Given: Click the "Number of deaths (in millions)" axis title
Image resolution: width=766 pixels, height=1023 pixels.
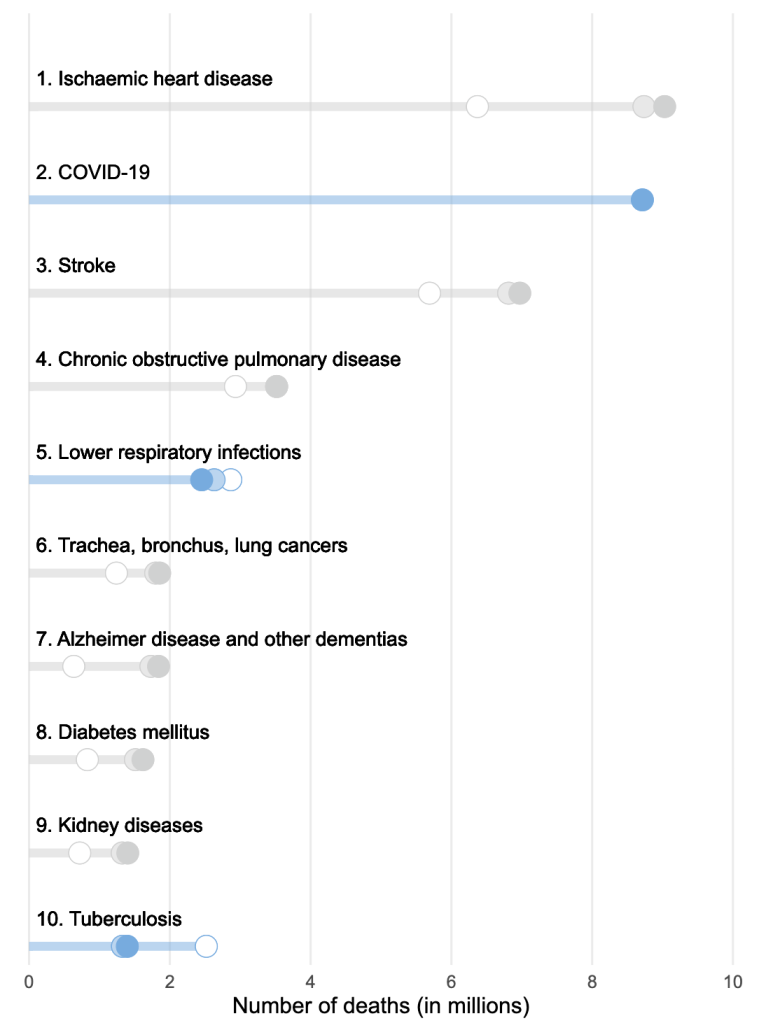Looking at the screenshot, I should tap(381, 1005).
